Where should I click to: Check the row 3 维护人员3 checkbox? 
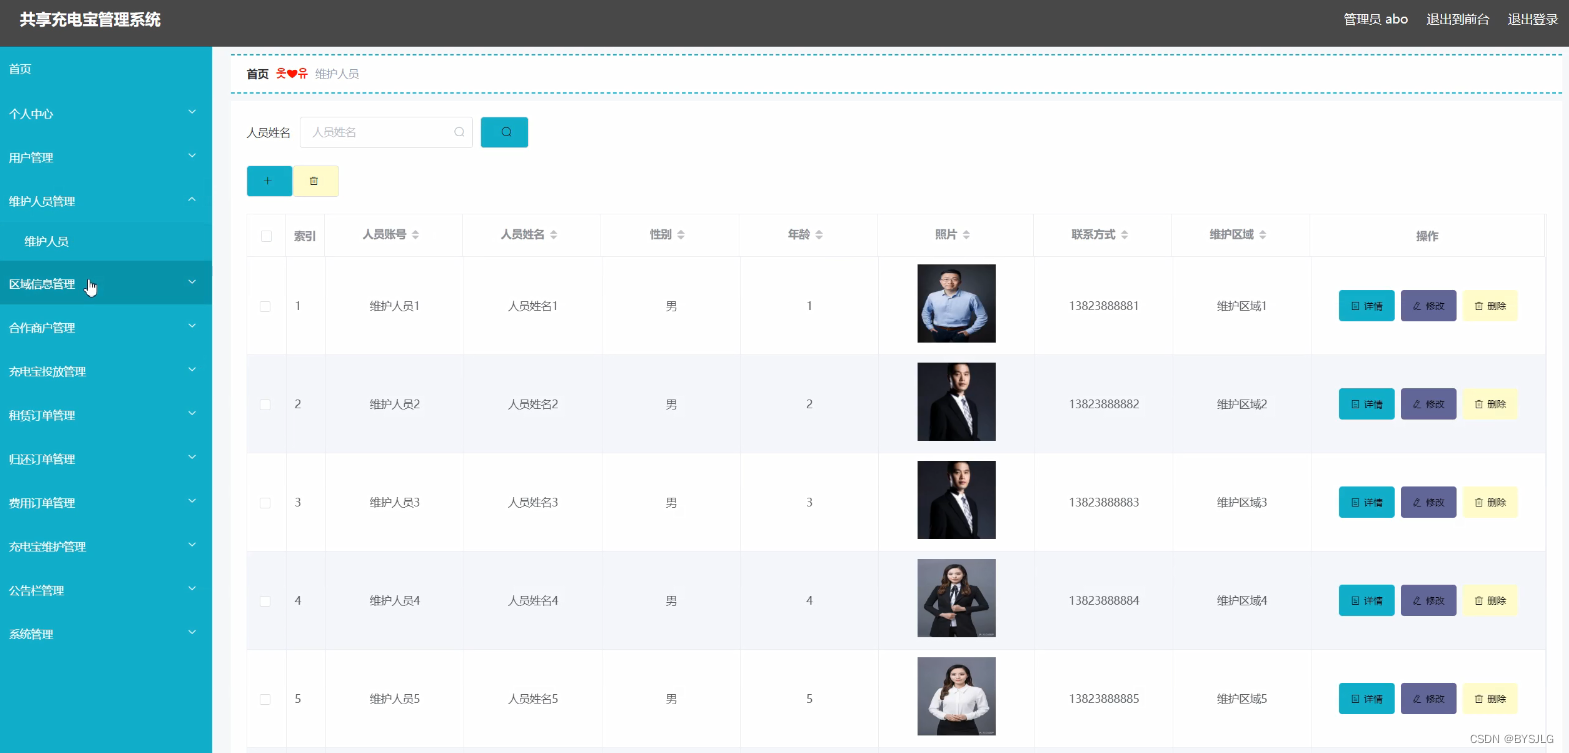pos(265,502)
